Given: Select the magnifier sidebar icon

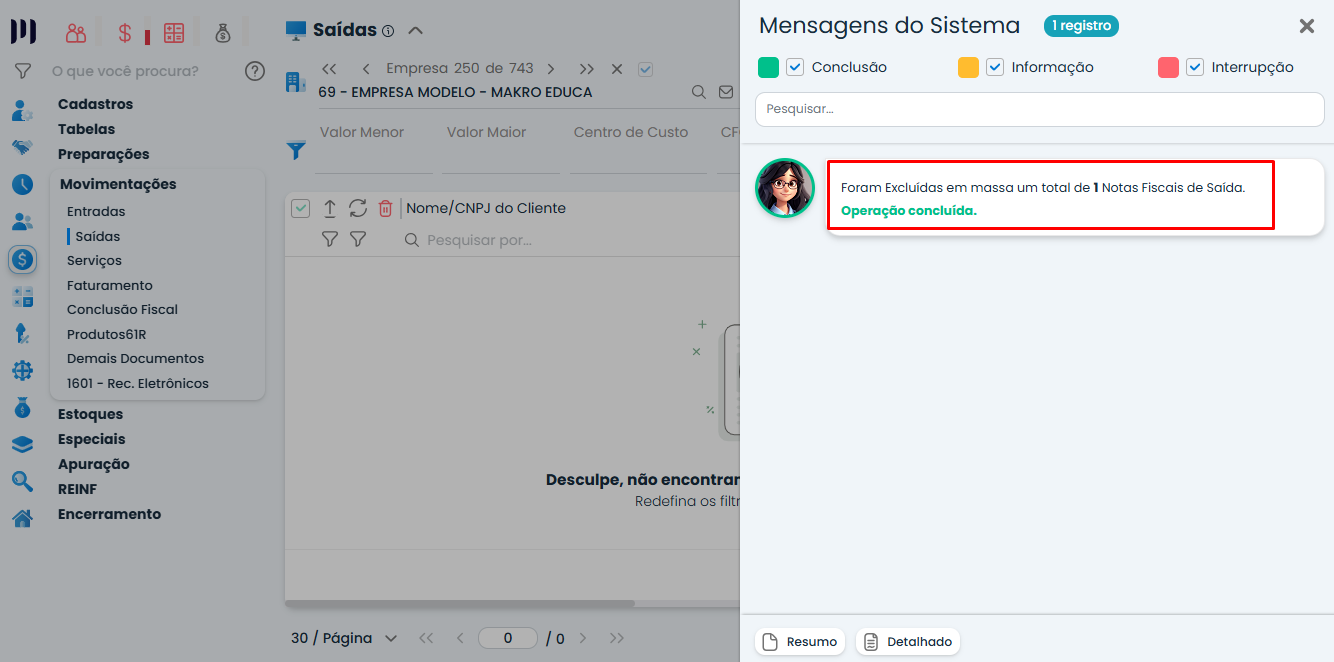Looking at the screenshot, I should 22,481.
